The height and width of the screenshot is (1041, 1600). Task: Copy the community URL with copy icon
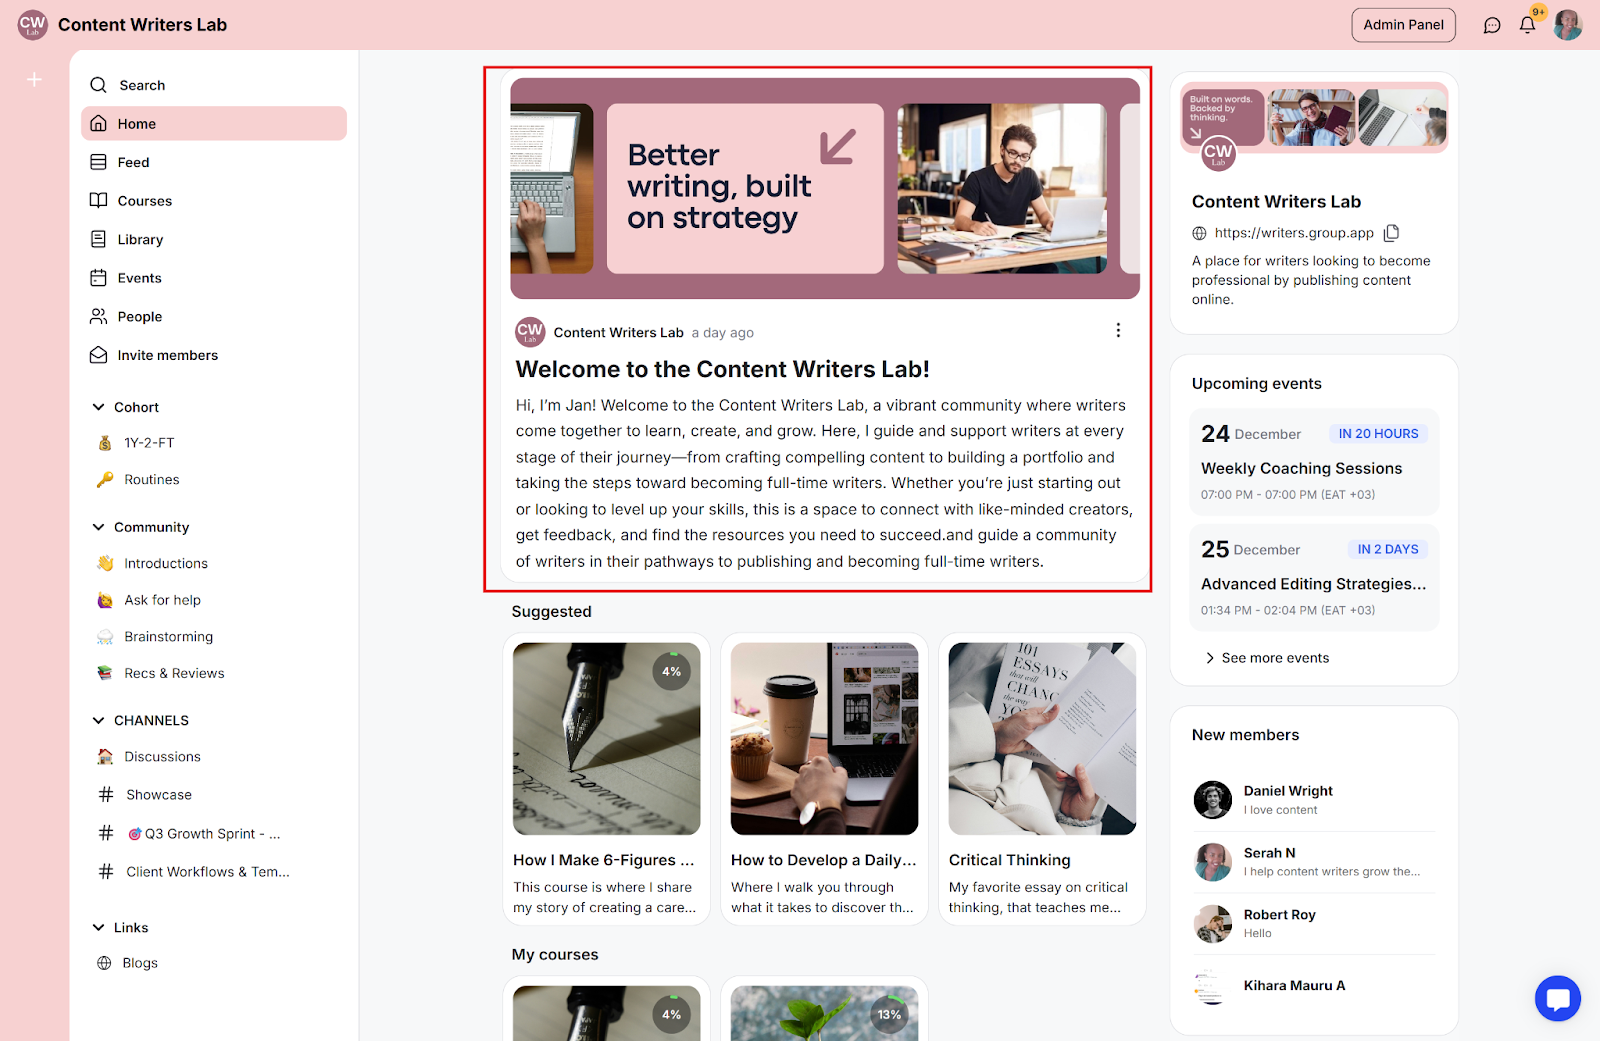pos(1391,233)
